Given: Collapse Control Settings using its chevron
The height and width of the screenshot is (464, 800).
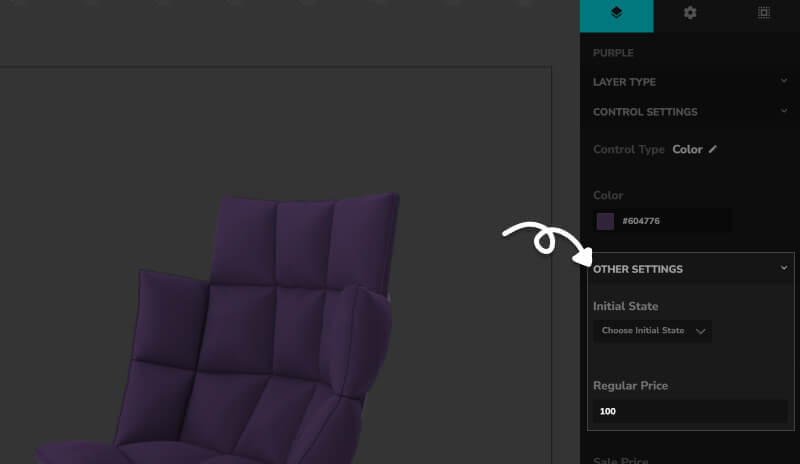Looking at the screenshot, I should pos(784,112).
